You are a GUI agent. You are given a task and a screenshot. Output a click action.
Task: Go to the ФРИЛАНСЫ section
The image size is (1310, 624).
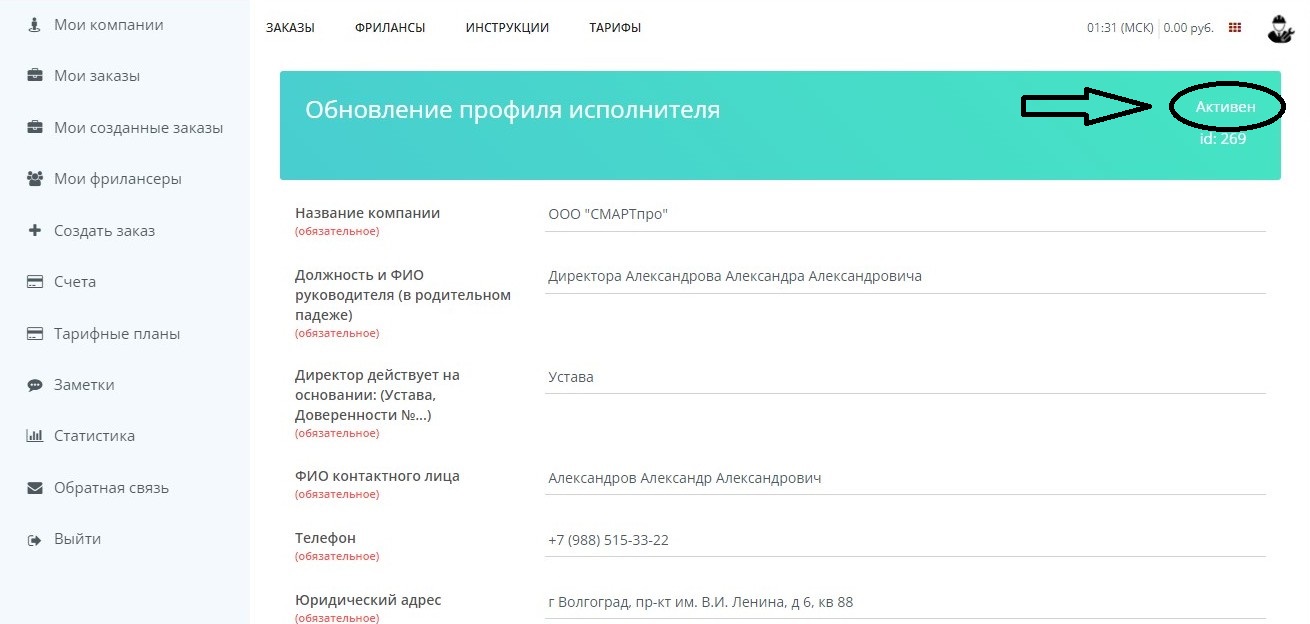(x=389, y=28)
